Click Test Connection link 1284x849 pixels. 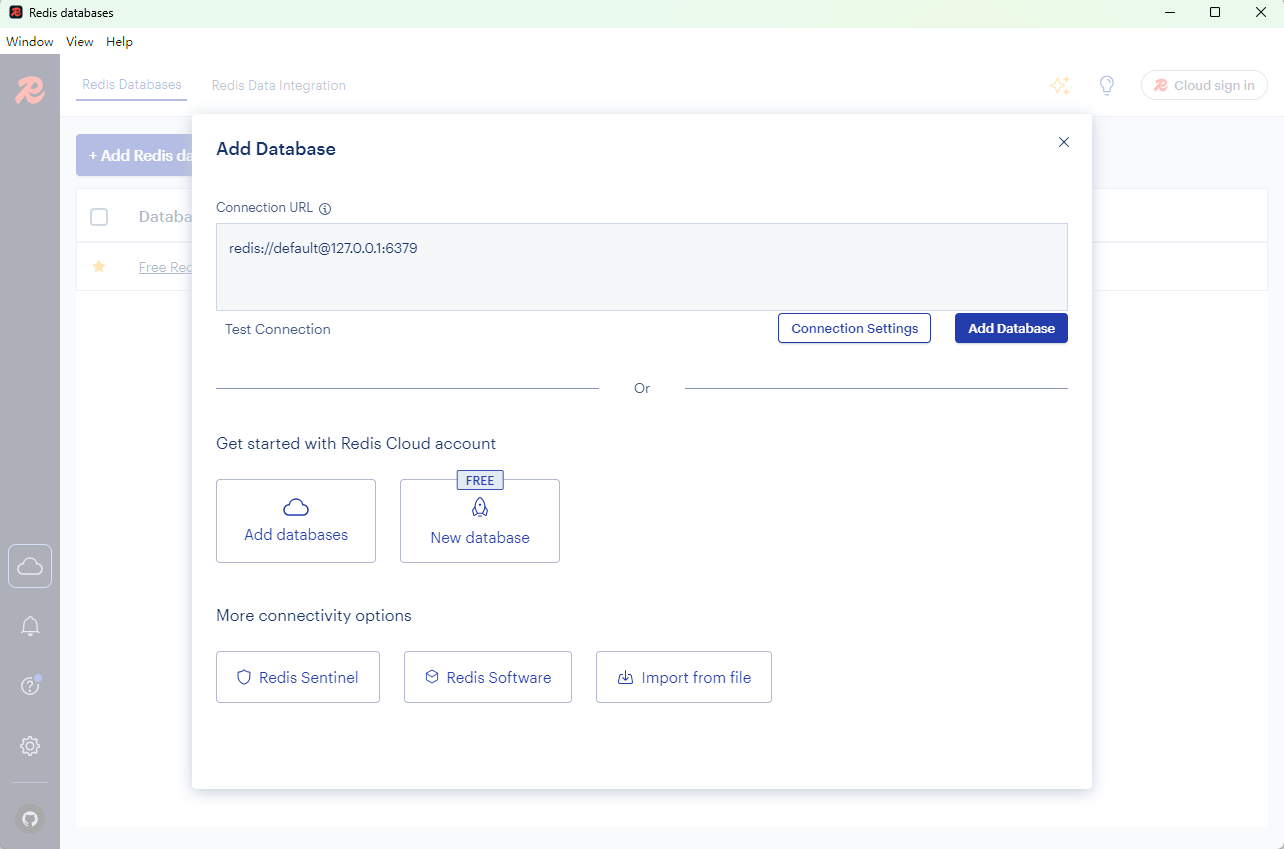point(277,328)
